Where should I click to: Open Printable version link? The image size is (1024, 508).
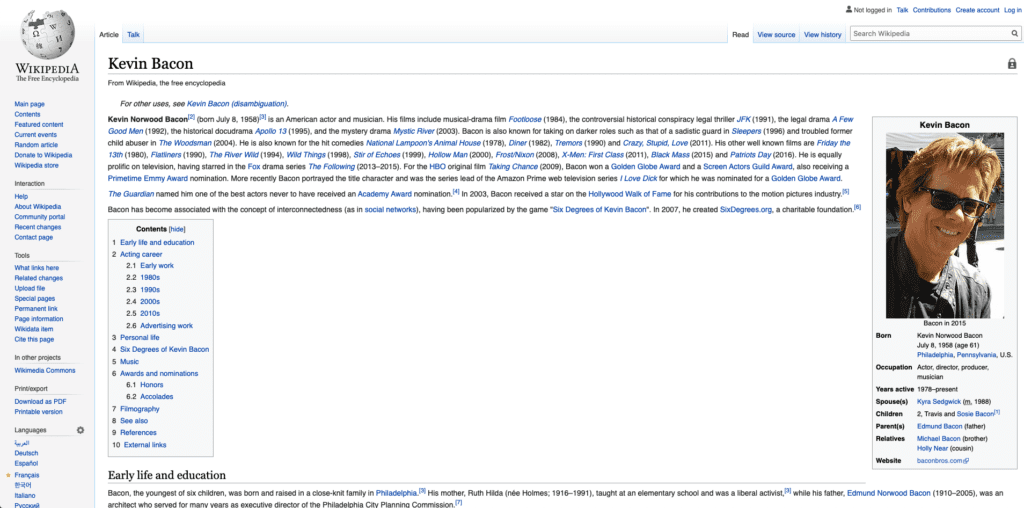38,412
